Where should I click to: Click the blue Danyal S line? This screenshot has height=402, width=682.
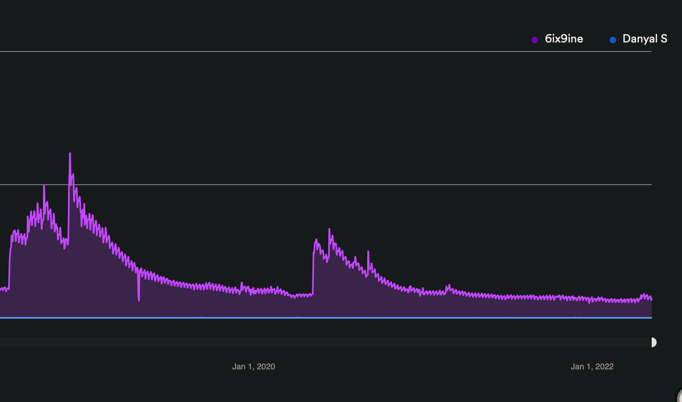pos(325,318)
